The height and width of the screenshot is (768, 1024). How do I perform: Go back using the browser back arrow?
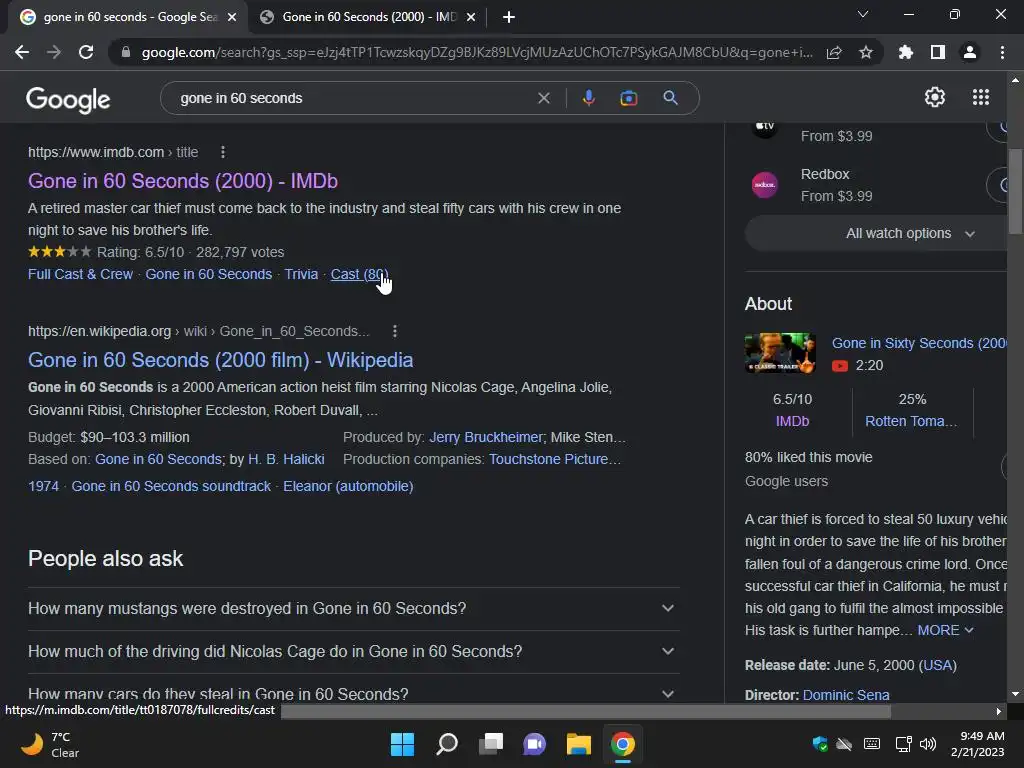tap(22, 52)
